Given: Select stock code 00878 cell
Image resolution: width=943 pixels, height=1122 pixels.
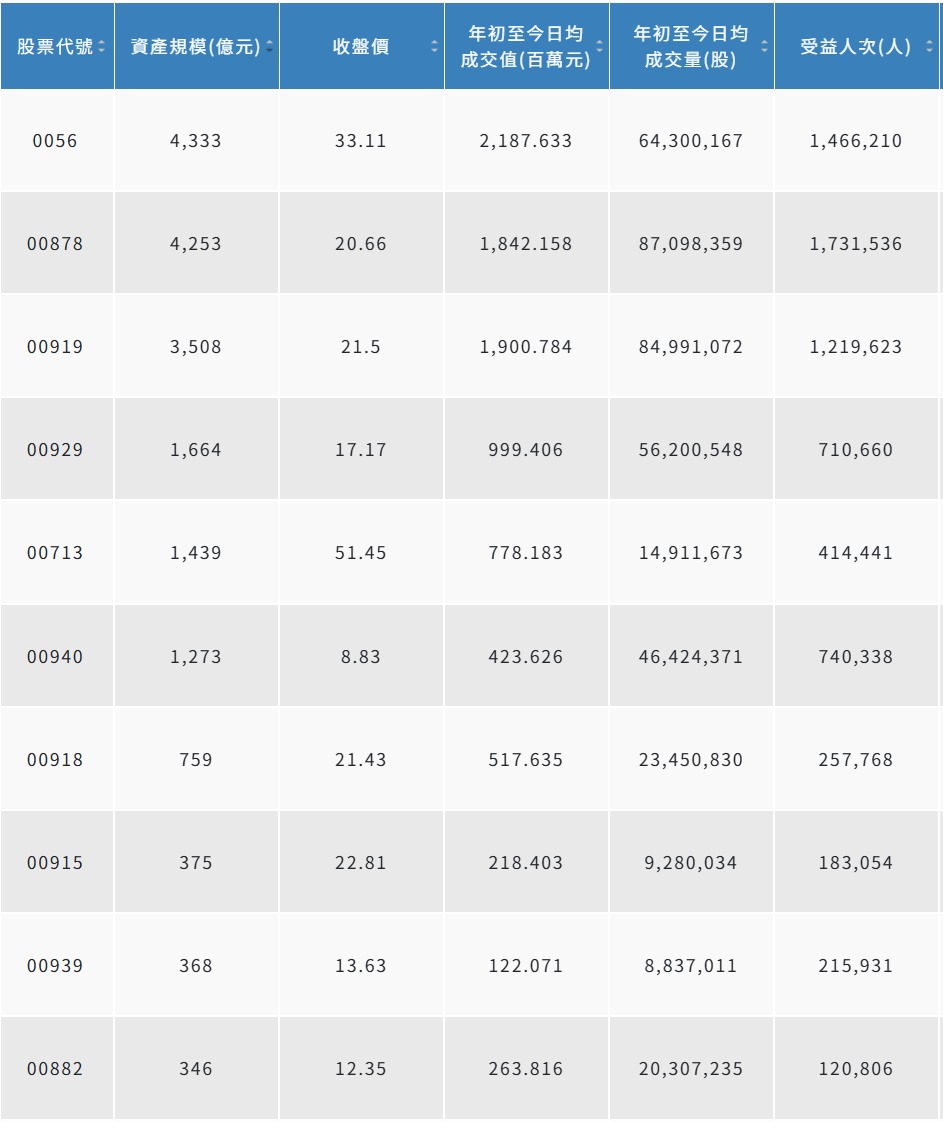Looking at the screenshot, I should (x=57, y=244).
